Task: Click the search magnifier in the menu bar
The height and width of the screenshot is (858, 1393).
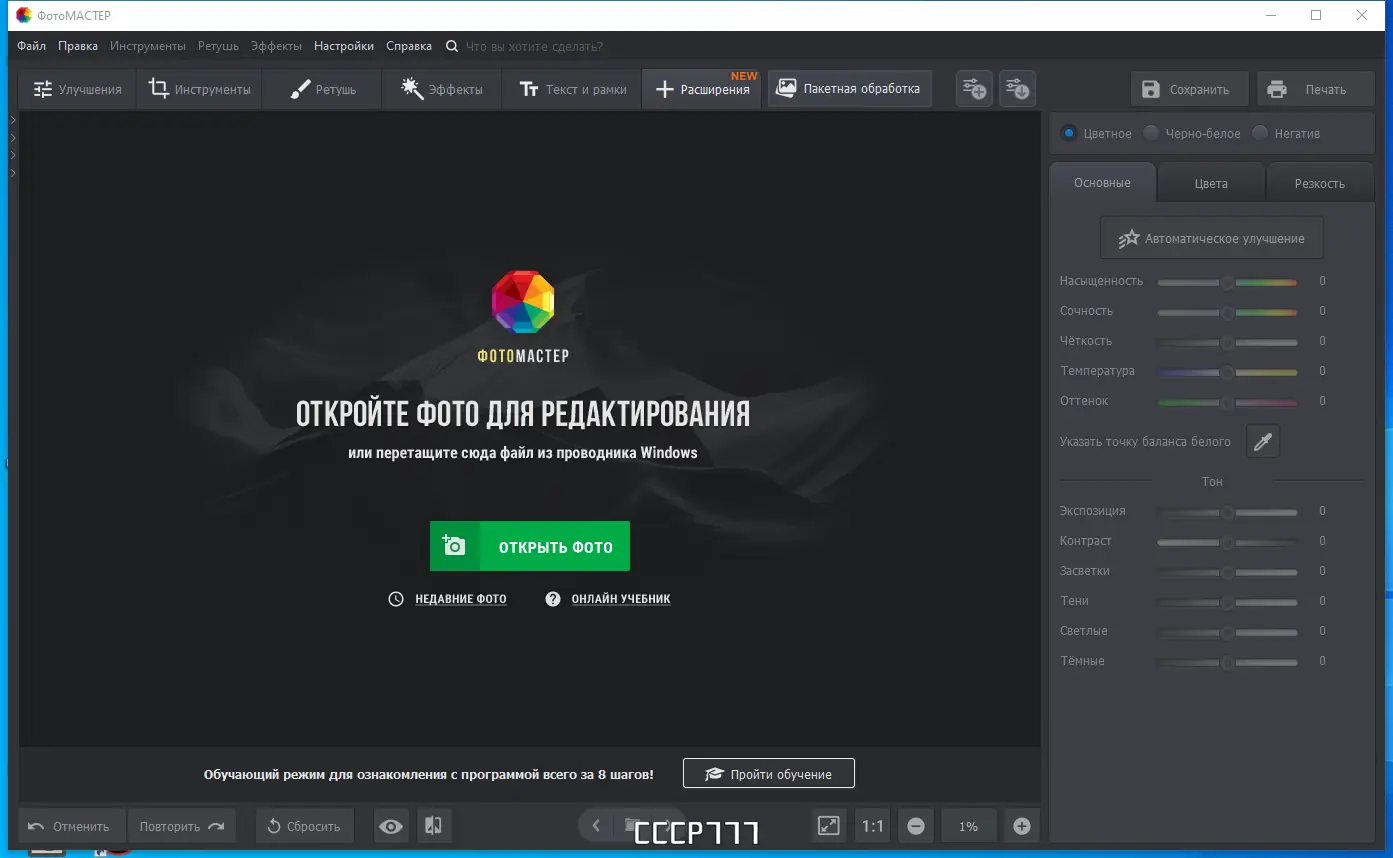Action: (451, 46)
